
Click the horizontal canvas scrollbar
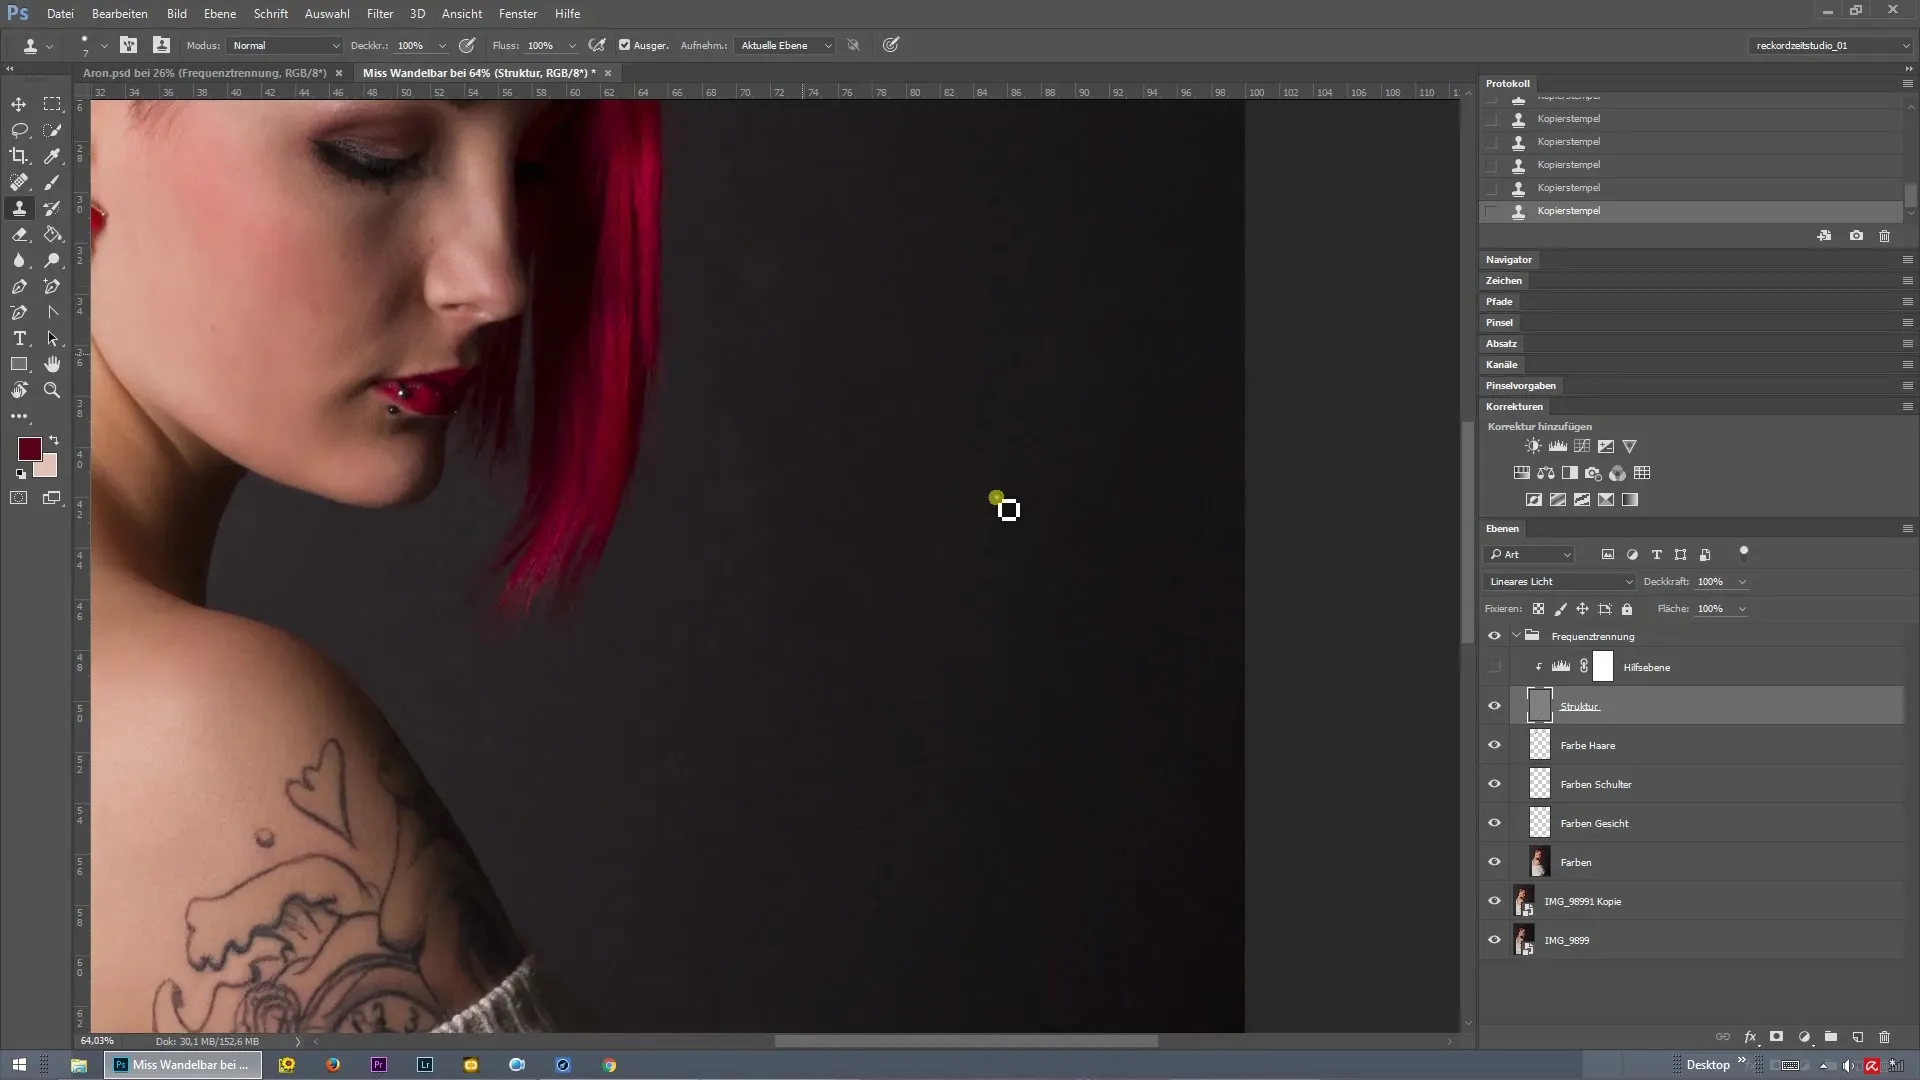coord(966,1041)
